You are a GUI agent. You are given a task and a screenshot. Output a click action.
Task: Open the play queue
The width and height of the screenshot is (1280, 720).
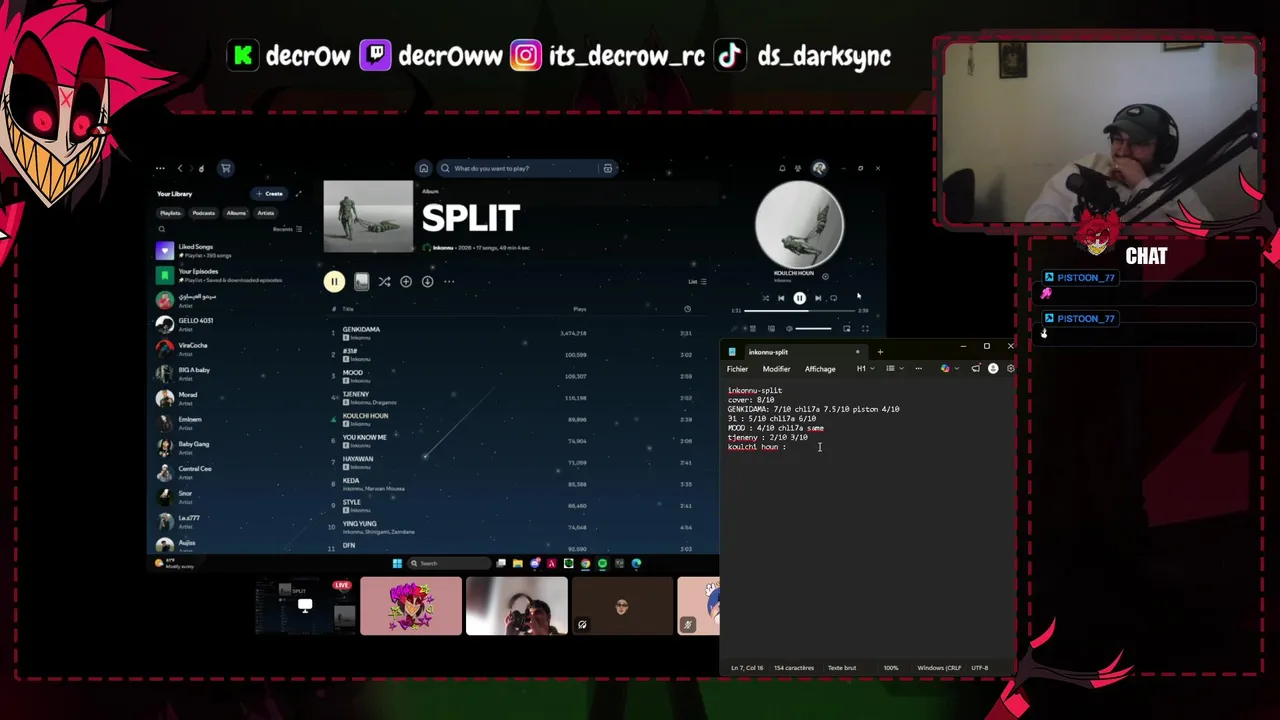coord(753,328)
